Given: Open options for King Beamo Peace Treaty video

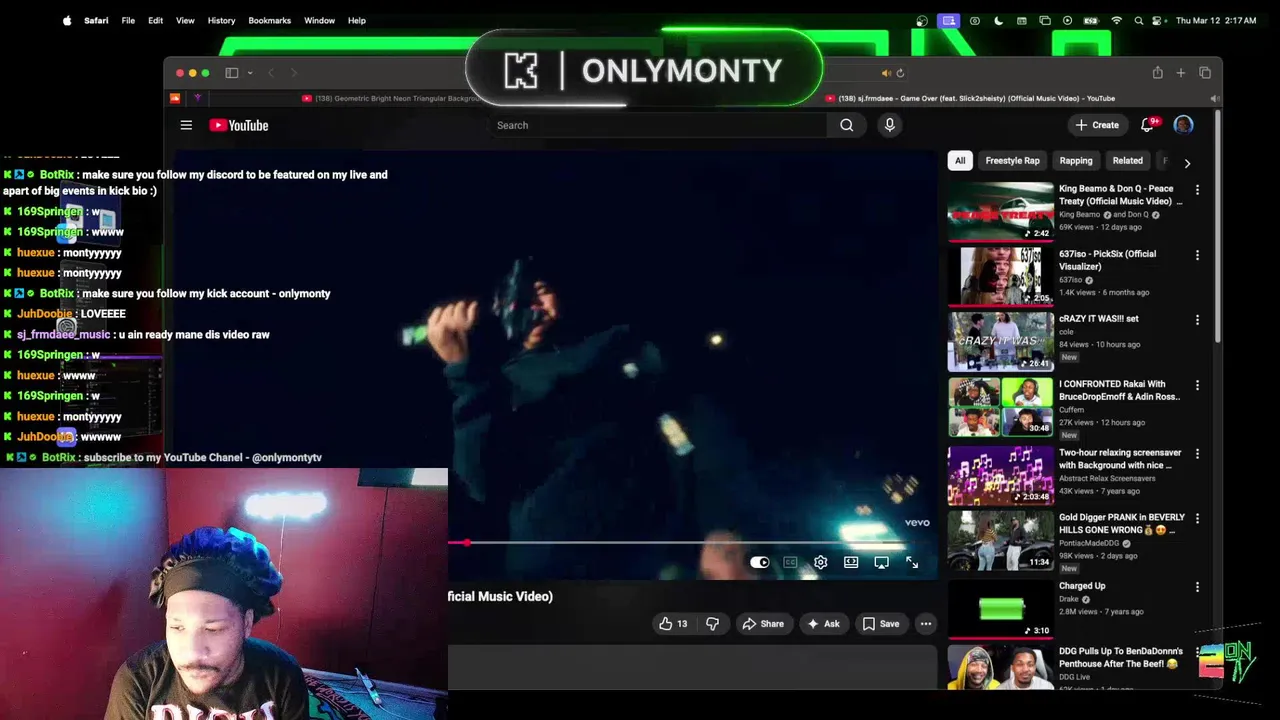Looking at the screenshot, I should (x=1197, y=190).
